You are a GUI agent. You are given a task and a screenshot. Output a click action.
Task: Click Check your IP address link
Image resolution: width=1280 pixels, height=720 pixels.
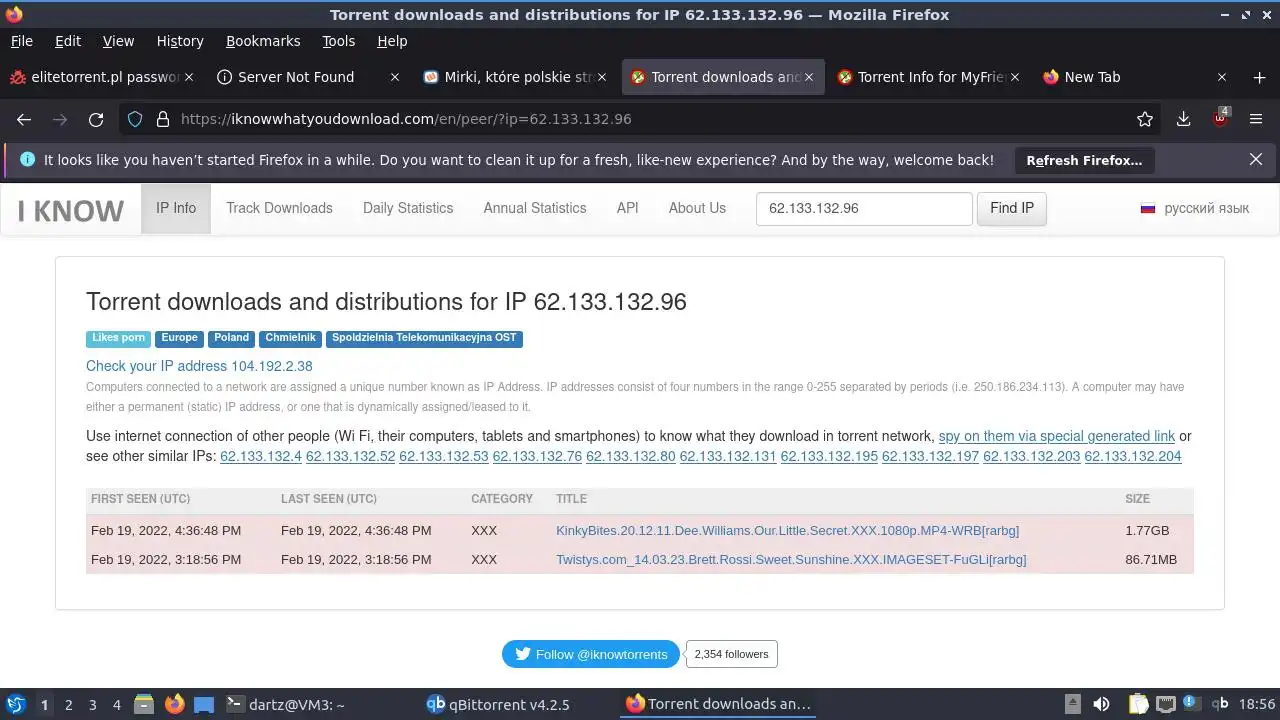[199, 366]
